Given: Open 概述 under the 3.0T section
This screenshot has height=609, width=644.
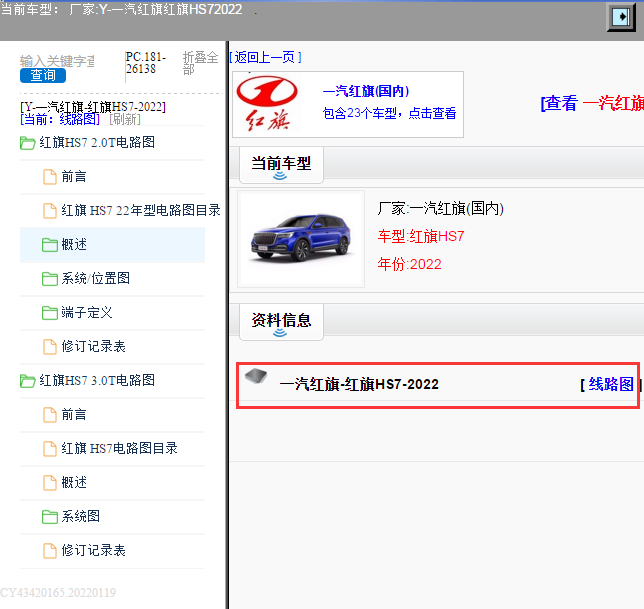Looking at the screenshot, I should coord(74,482).
